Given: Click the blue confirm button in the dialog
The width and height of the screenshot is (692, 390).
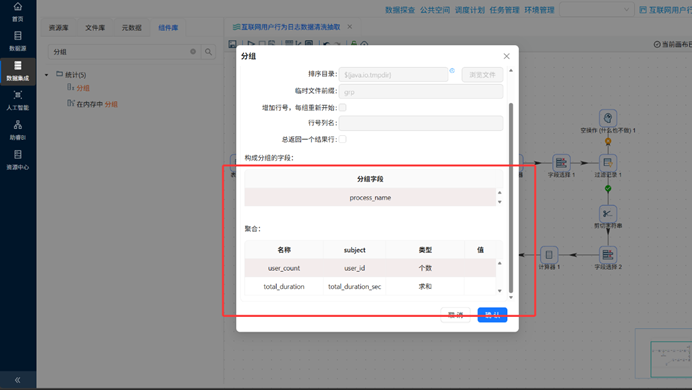Looking at the screenshot, I should coord(492,315).
